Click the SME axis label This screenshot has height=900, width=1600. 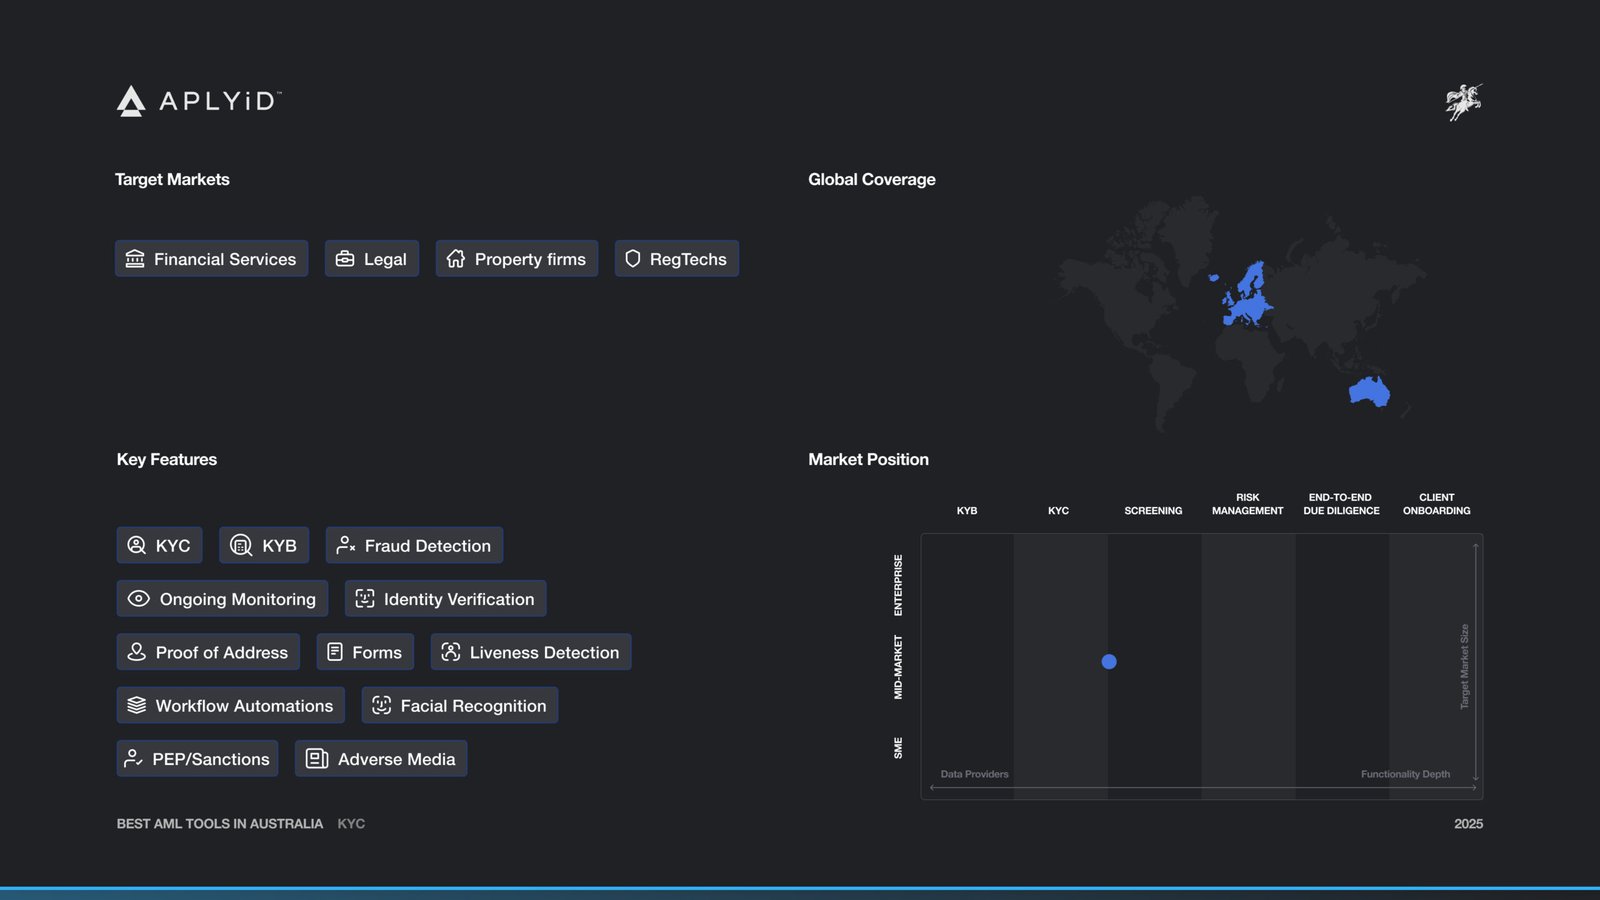[898, 748]
